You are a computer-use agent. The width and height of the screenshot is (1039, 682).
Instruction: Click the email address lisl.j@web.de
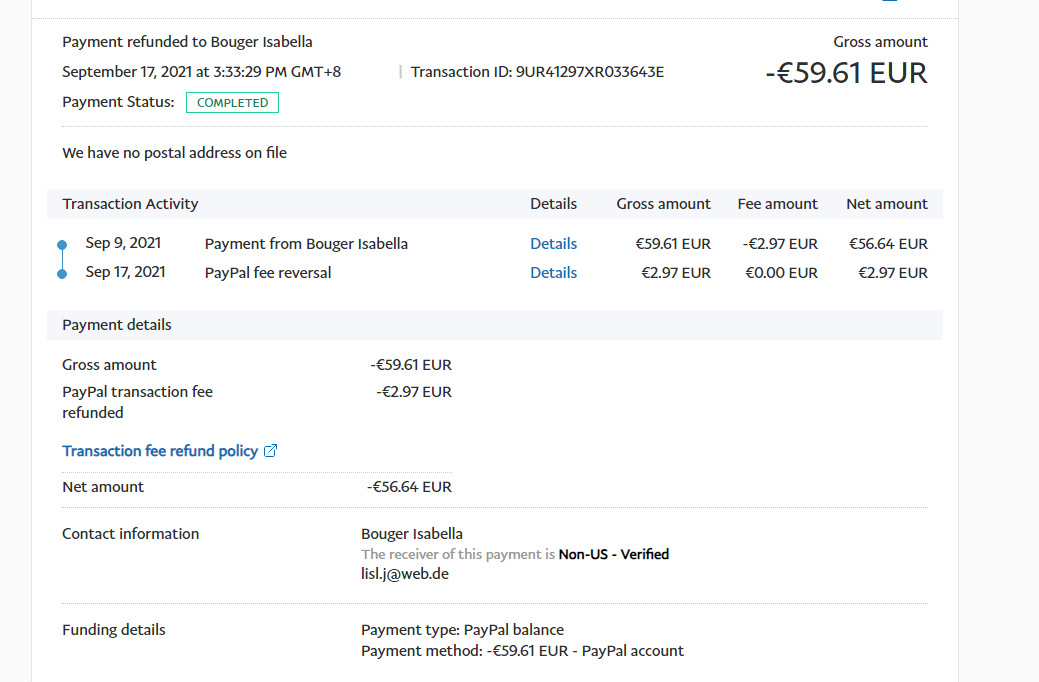click(x=405, y=574)
